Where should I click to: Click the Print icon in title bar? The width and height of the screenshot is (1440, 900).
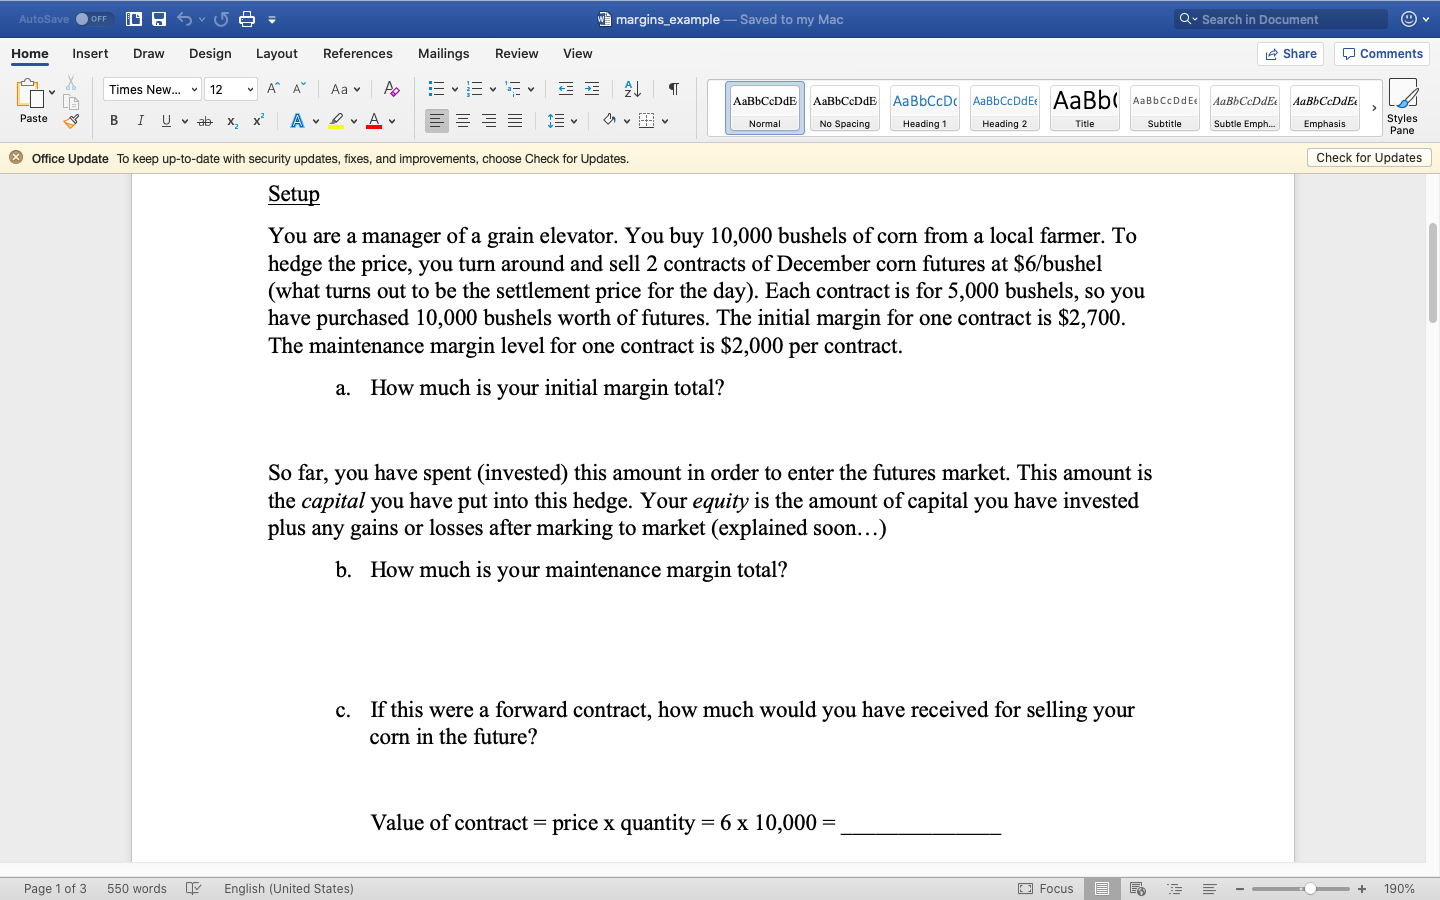pos(247,19)
